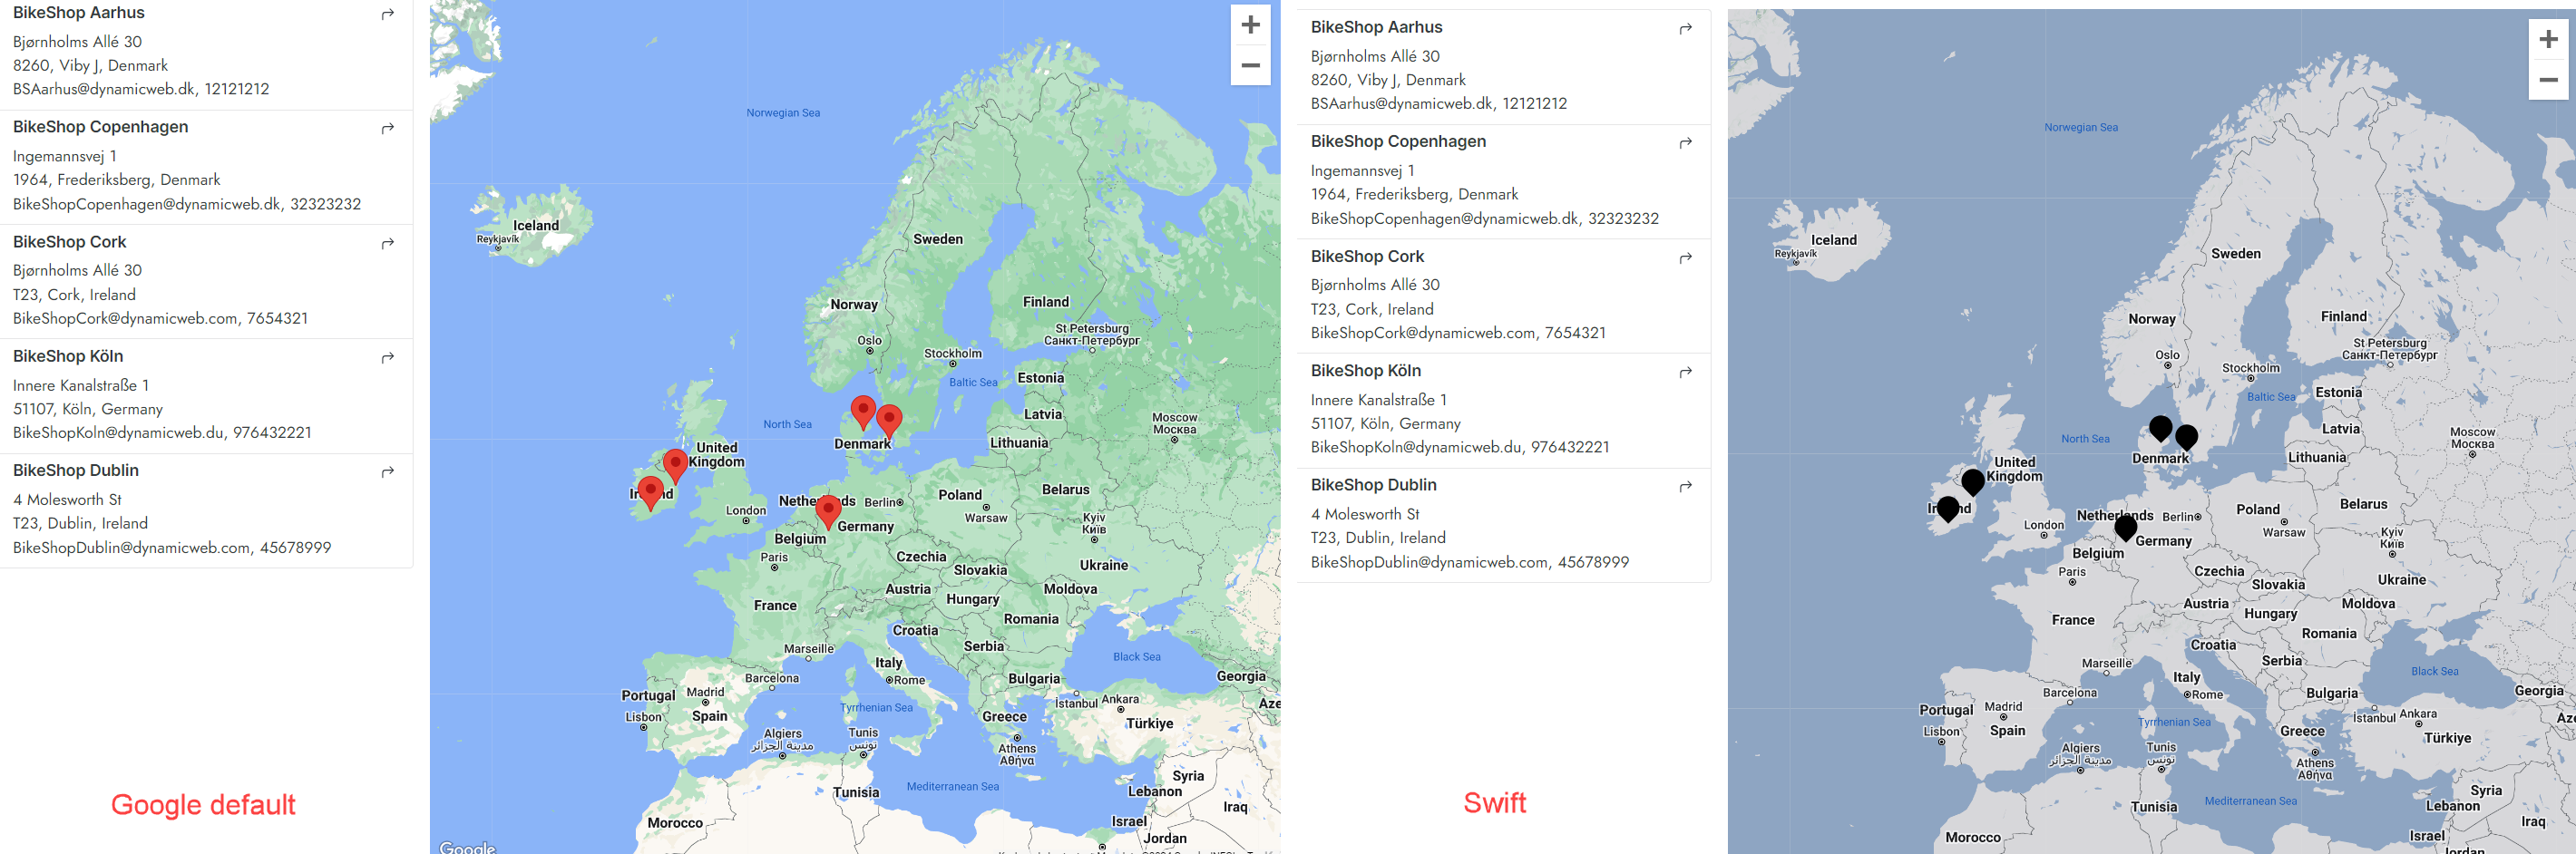The image size is (2576, 854).
Task: Click Mediterranean Sea label on the colored map
Action: coord(952,787)
